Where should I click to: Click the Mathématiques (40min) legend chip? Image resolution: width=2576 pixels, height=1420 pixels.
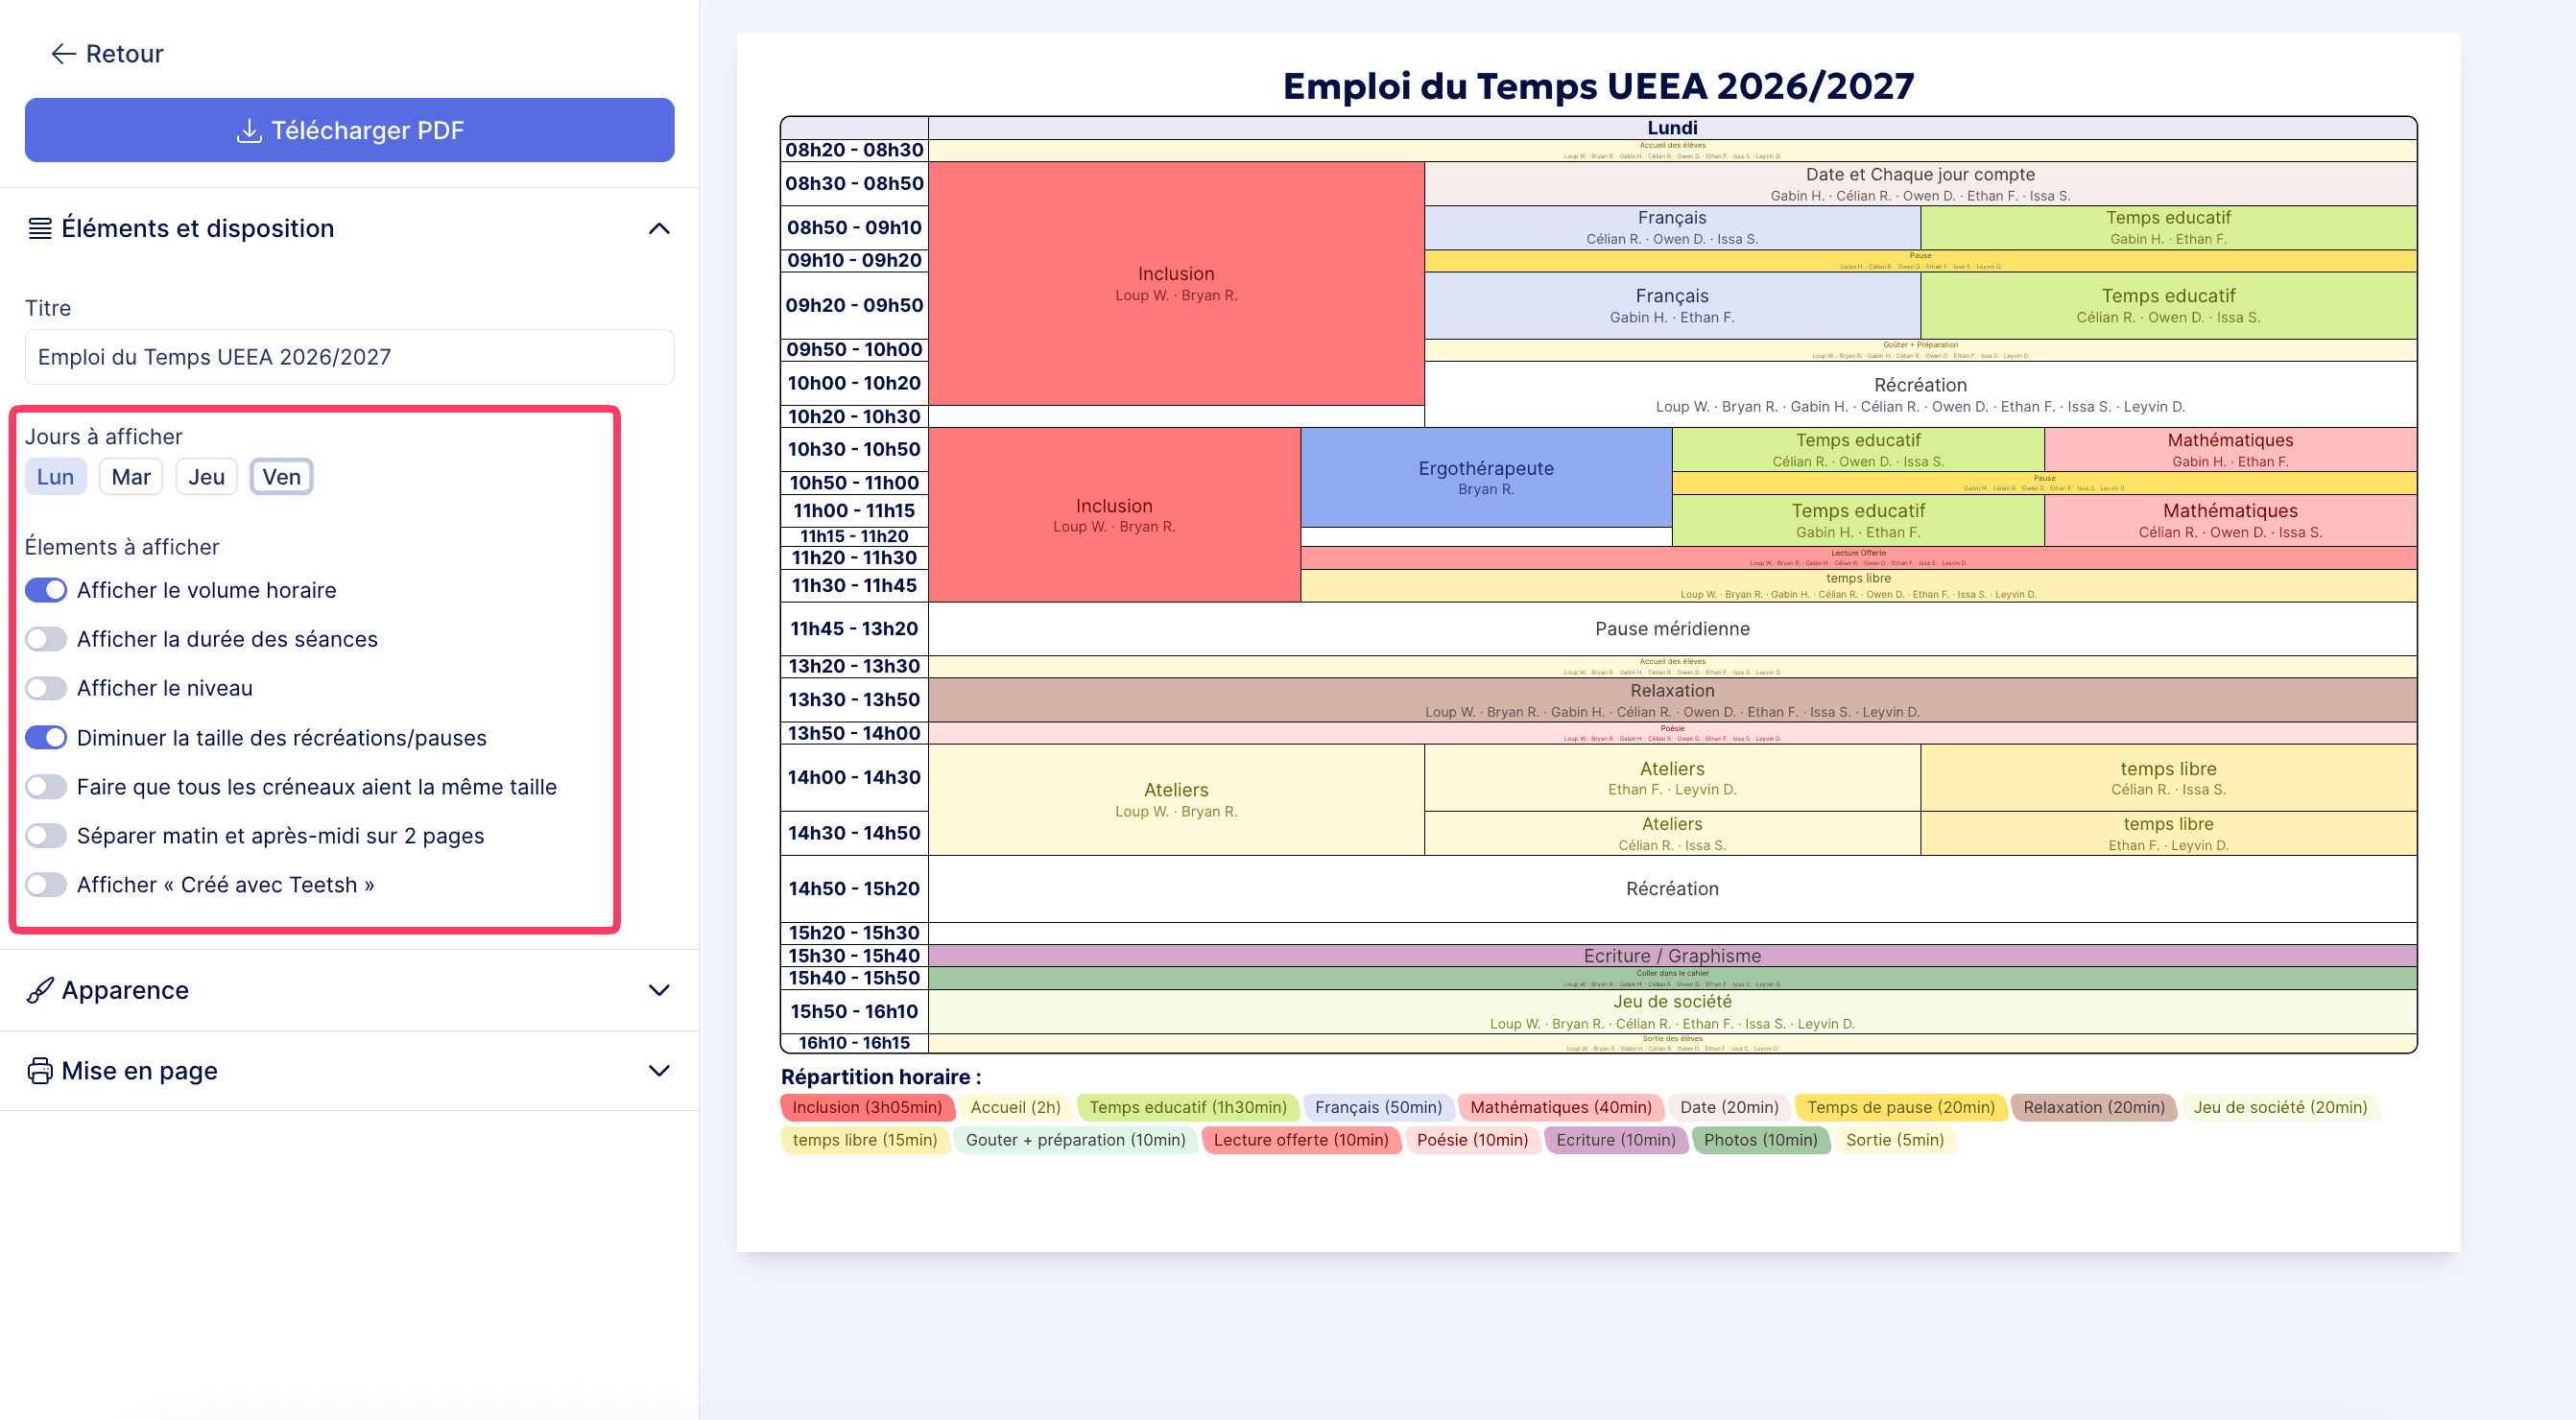pos(1561,1107)
